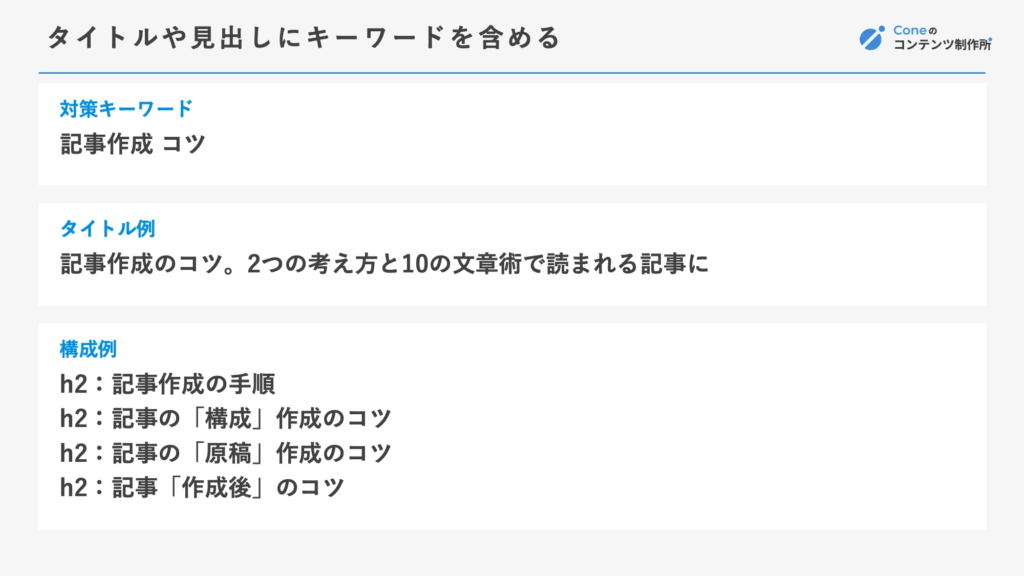Click the line h2:記事の「構成」作成のコツ
This screenshot has height=576, width=1024.
click(225, 419)
